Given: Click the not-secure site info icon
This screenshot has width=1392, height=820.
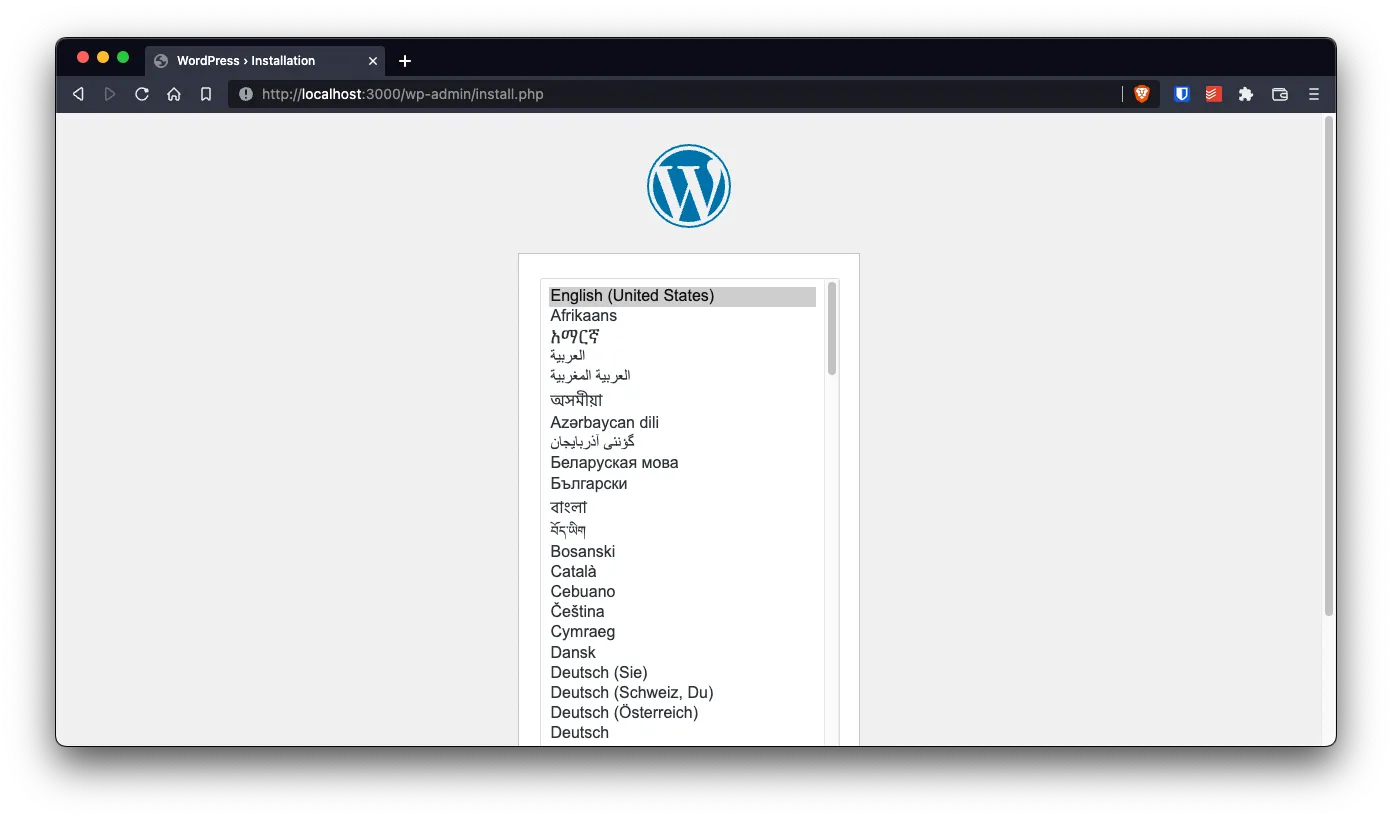Looking at the screenshot, I should point(246,94).
